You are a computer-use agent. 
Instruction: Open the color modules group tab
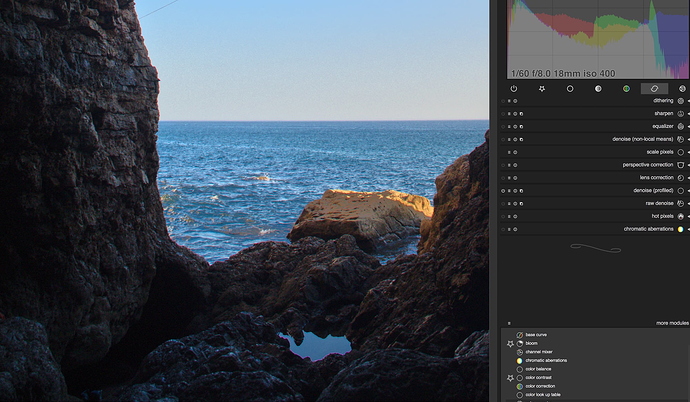pyautogui.click(x=626, y=88)
